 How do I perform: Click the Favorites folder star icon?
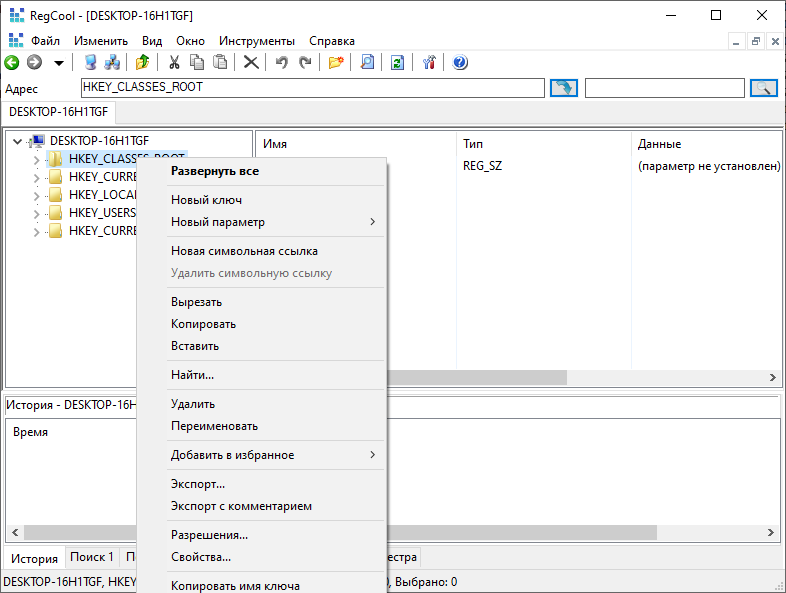[x=336, y=62]
